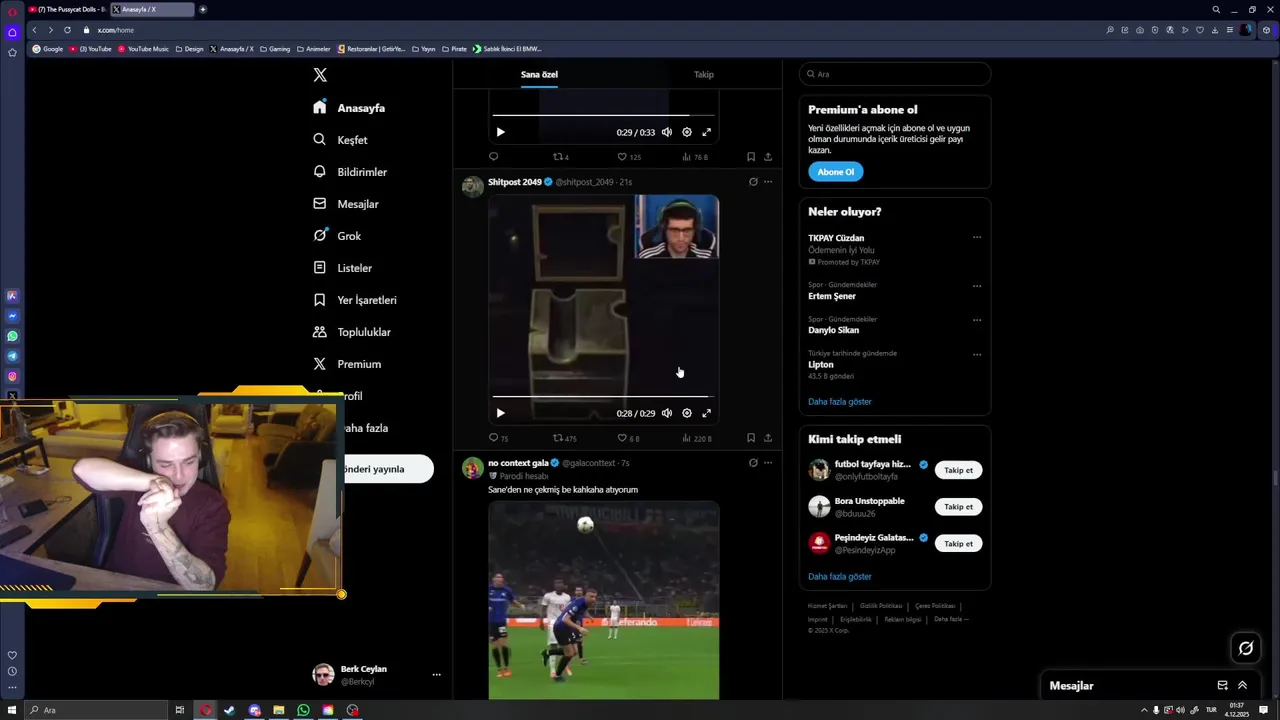Enter fullscreen on Shitpost 2049 video
This screenshot has height=720, width=1280.
(707, 413)
